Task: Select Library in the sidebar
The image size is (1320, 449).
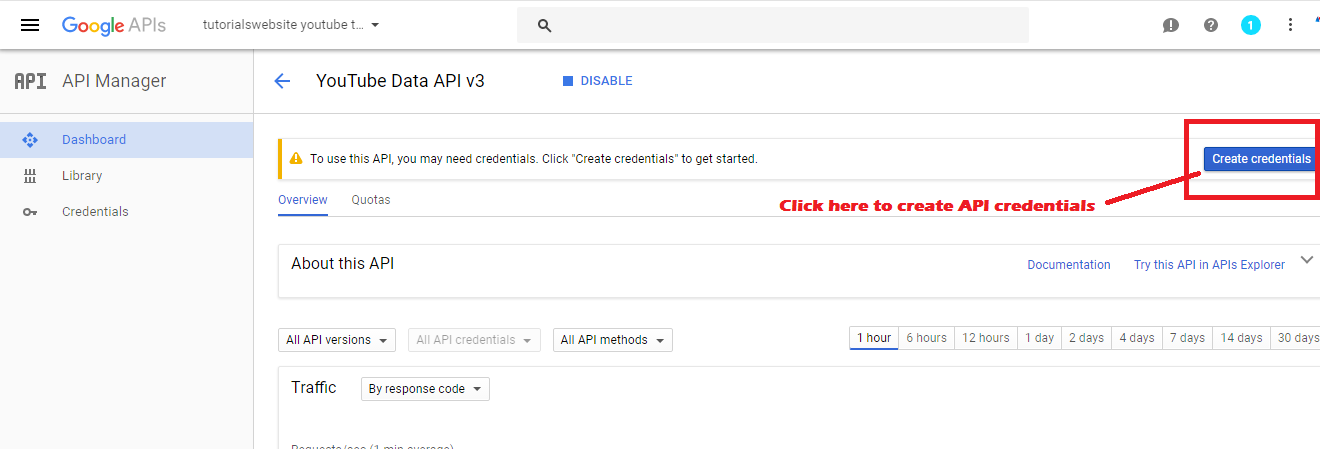Action: point(126,176)
